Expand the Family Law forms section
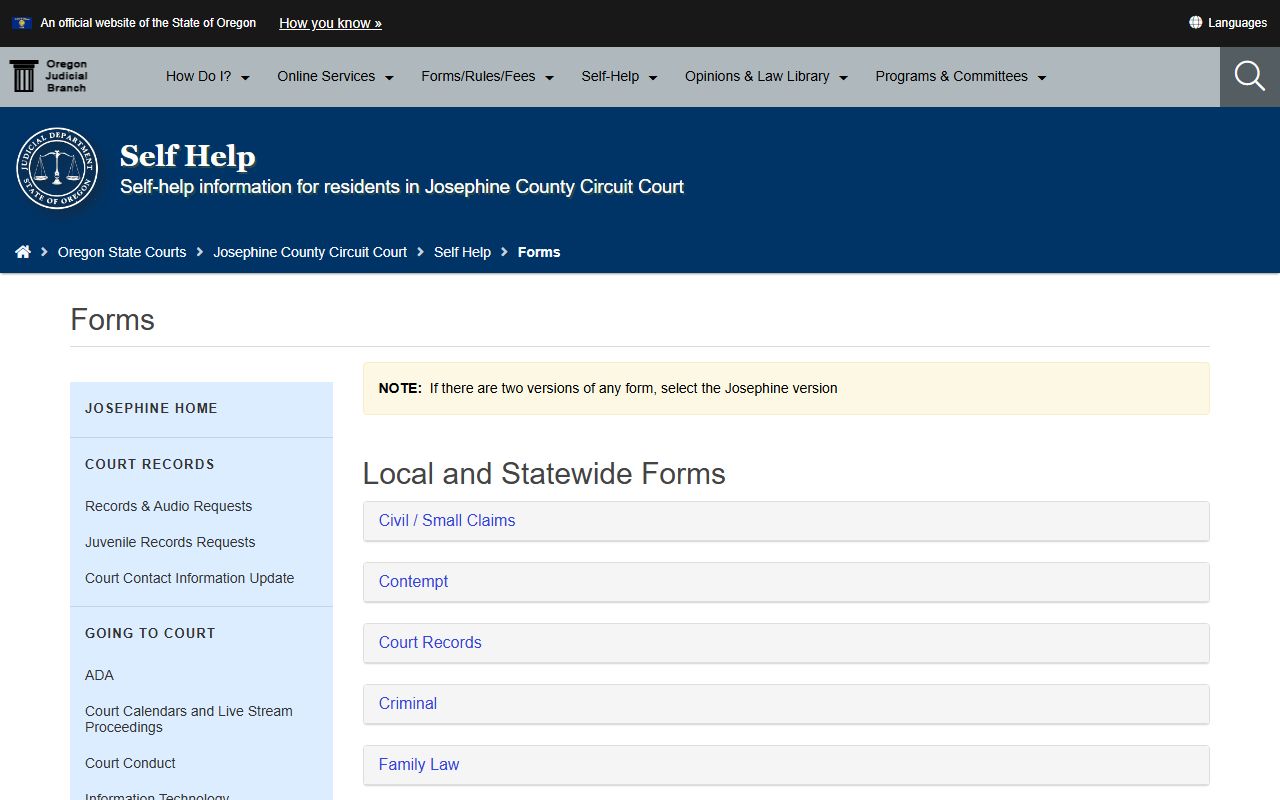 pyautogui.click(x=786, y=765)
